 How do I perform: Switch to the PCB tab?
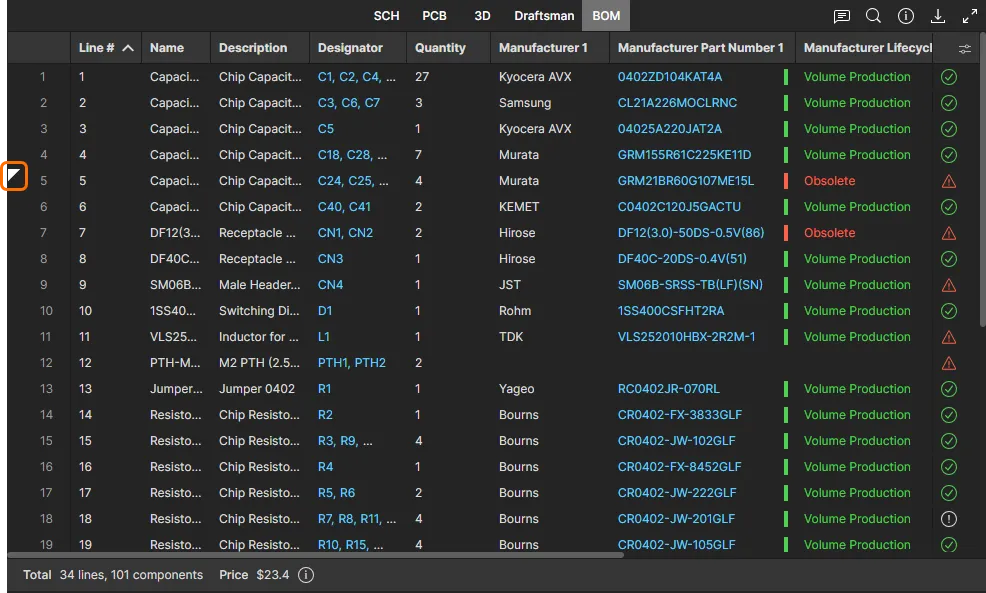click(x=434, y=16)
